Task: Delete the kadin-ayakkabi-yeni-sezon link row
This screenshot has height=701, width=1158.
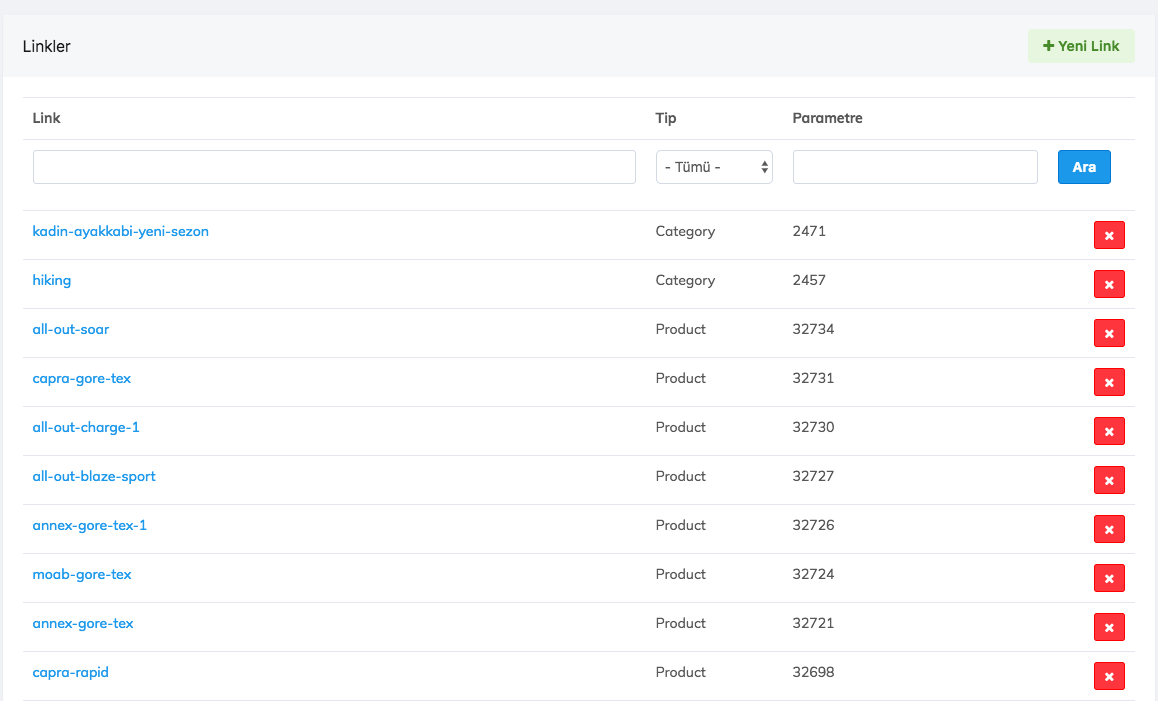Action: 1109,235
